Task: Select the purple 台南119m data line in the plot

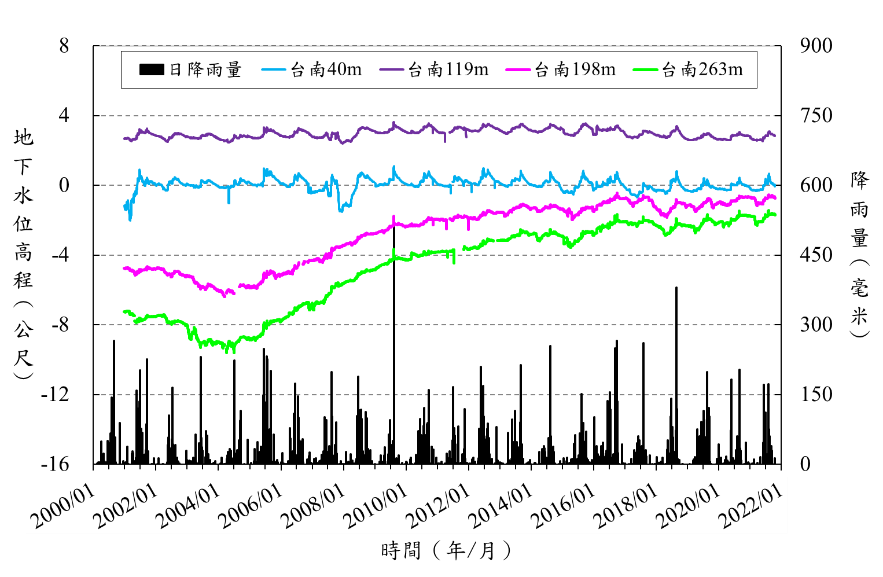Action: [x=500, y=128]
